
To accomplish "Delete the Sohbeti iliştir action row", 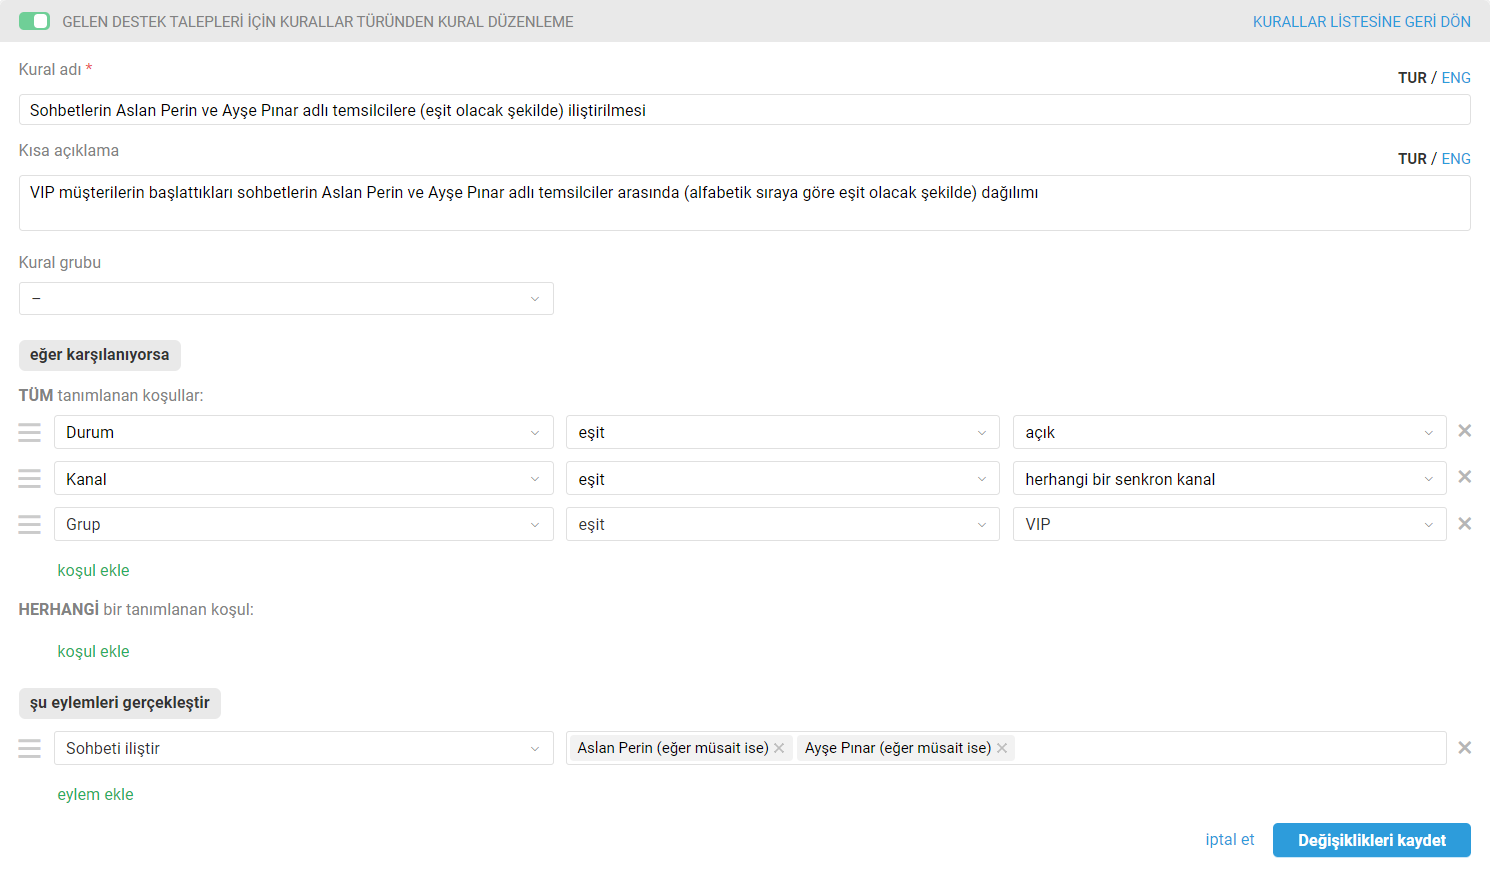I will pos(1465,748).
